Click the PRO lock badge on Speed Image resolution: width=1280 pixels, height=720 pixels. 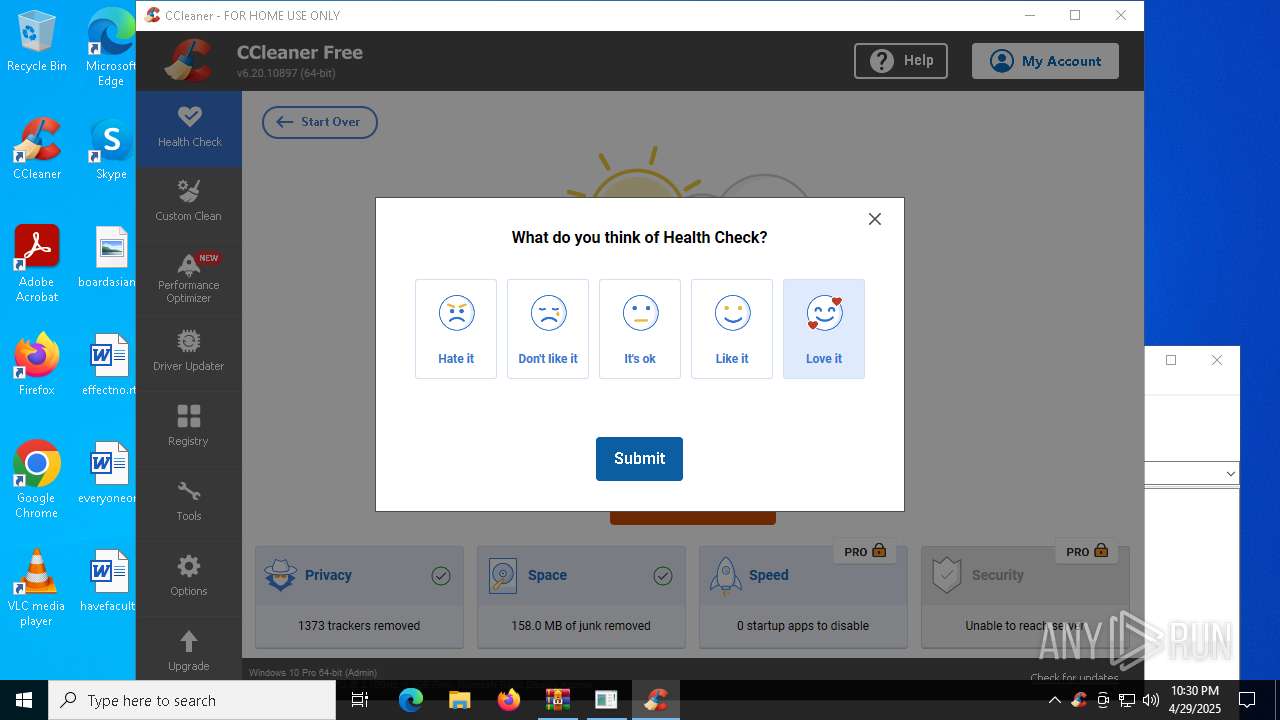[865, 551]
